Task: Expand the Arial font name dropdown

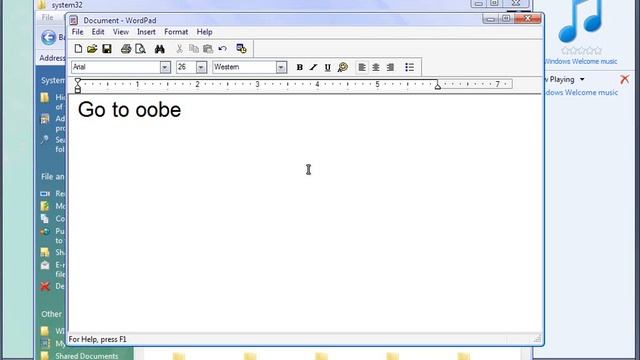Action: point(165,67)
